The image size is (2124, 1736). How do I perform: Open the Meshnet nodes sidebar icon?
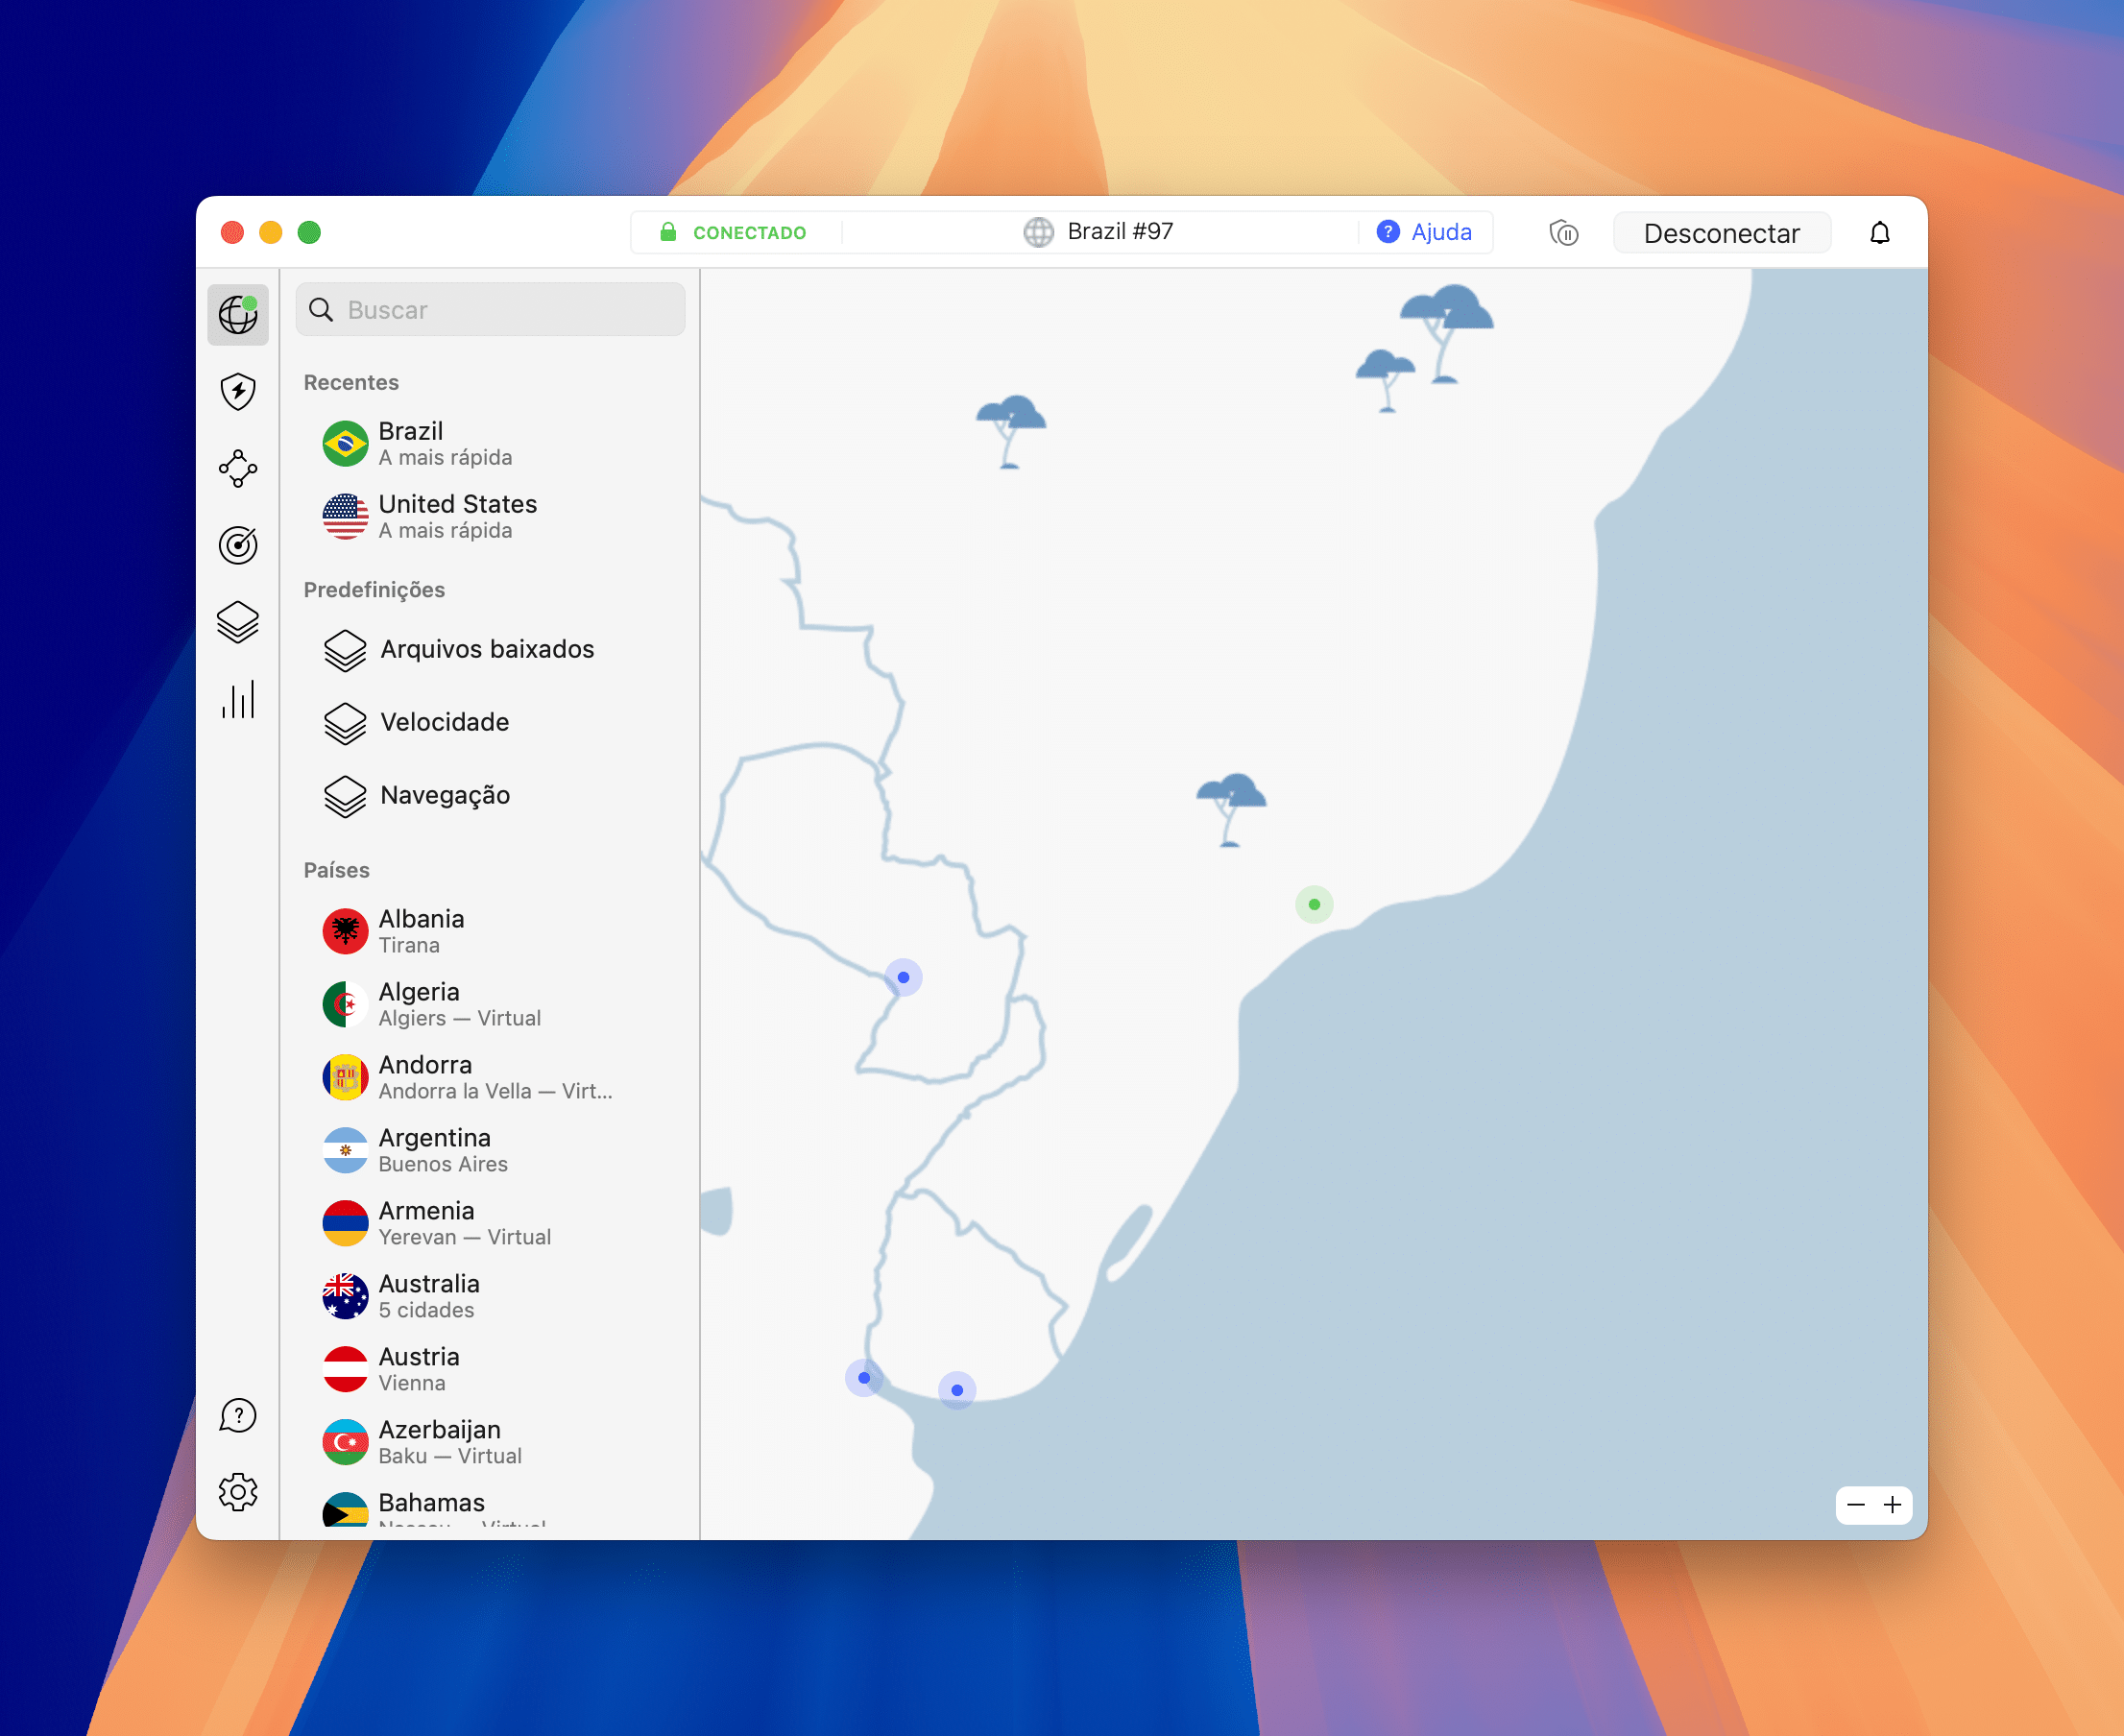tap(238, 468)
